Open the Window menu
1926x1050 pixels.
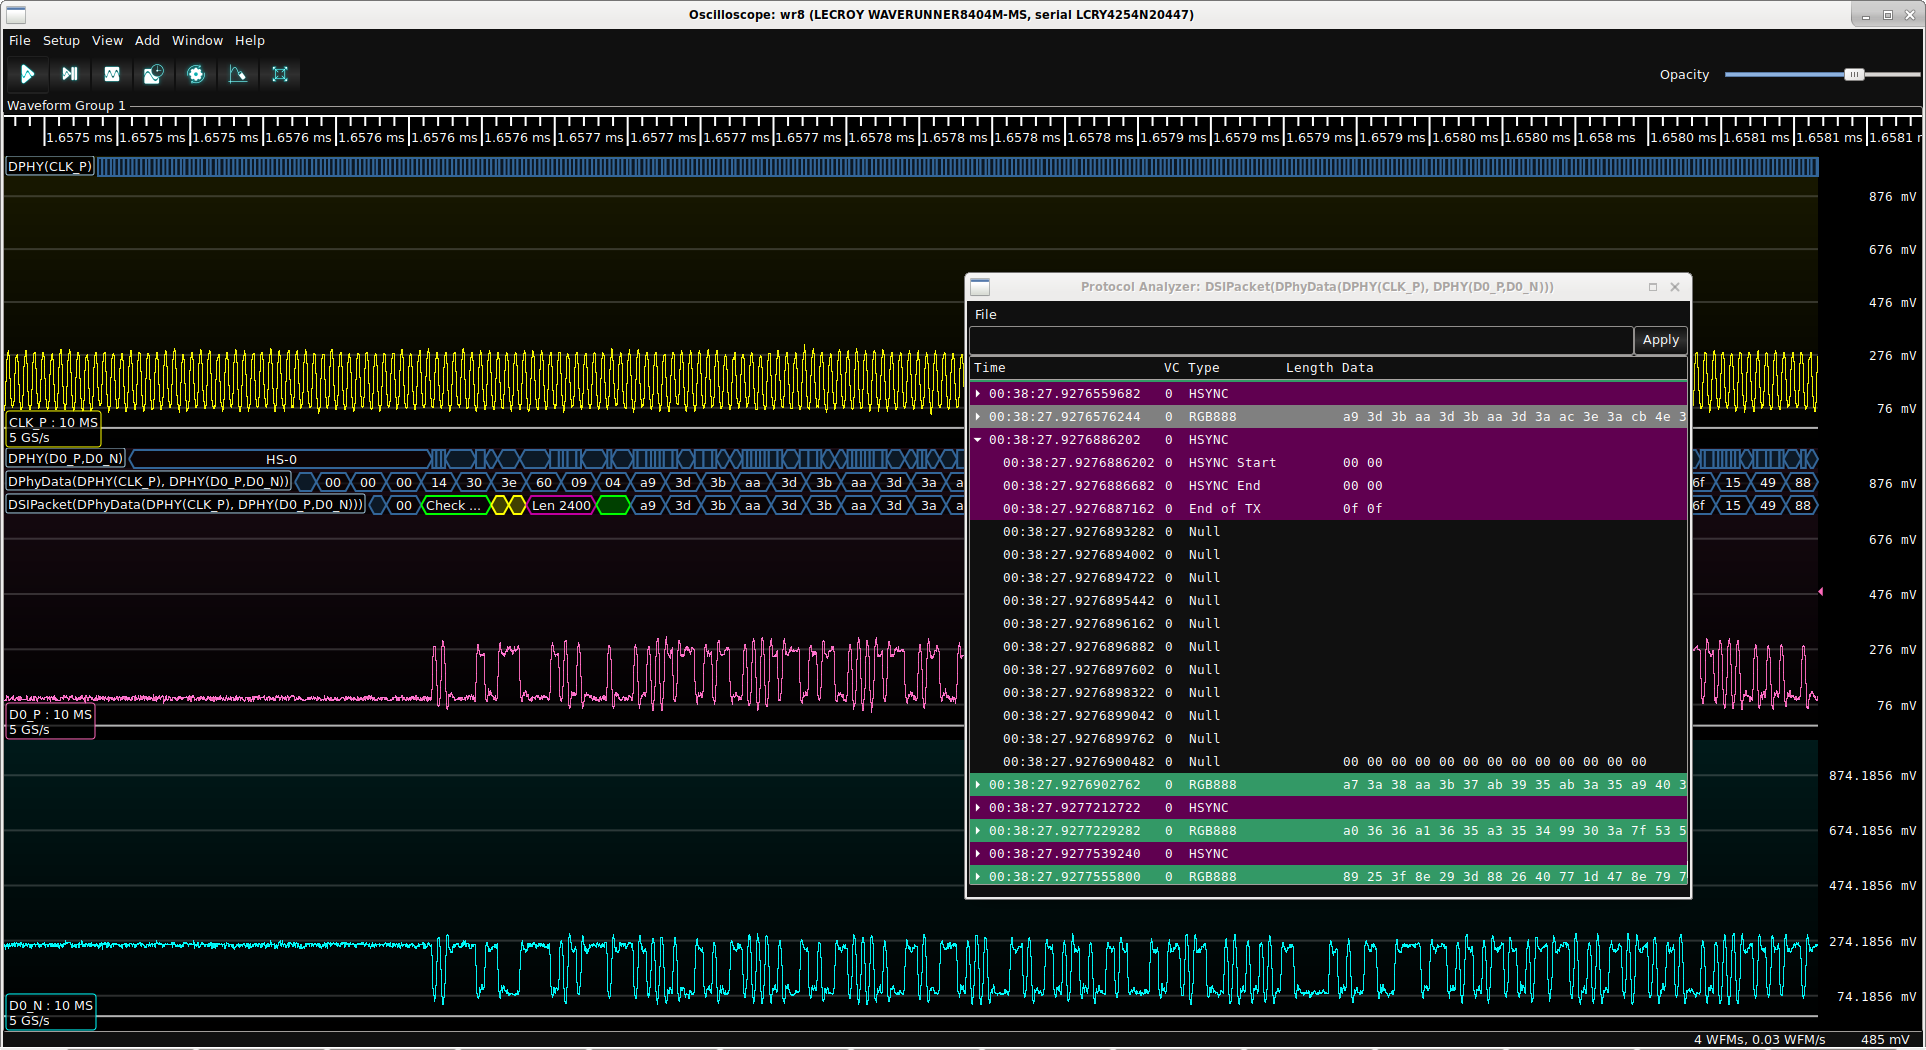tap(197, 41)
